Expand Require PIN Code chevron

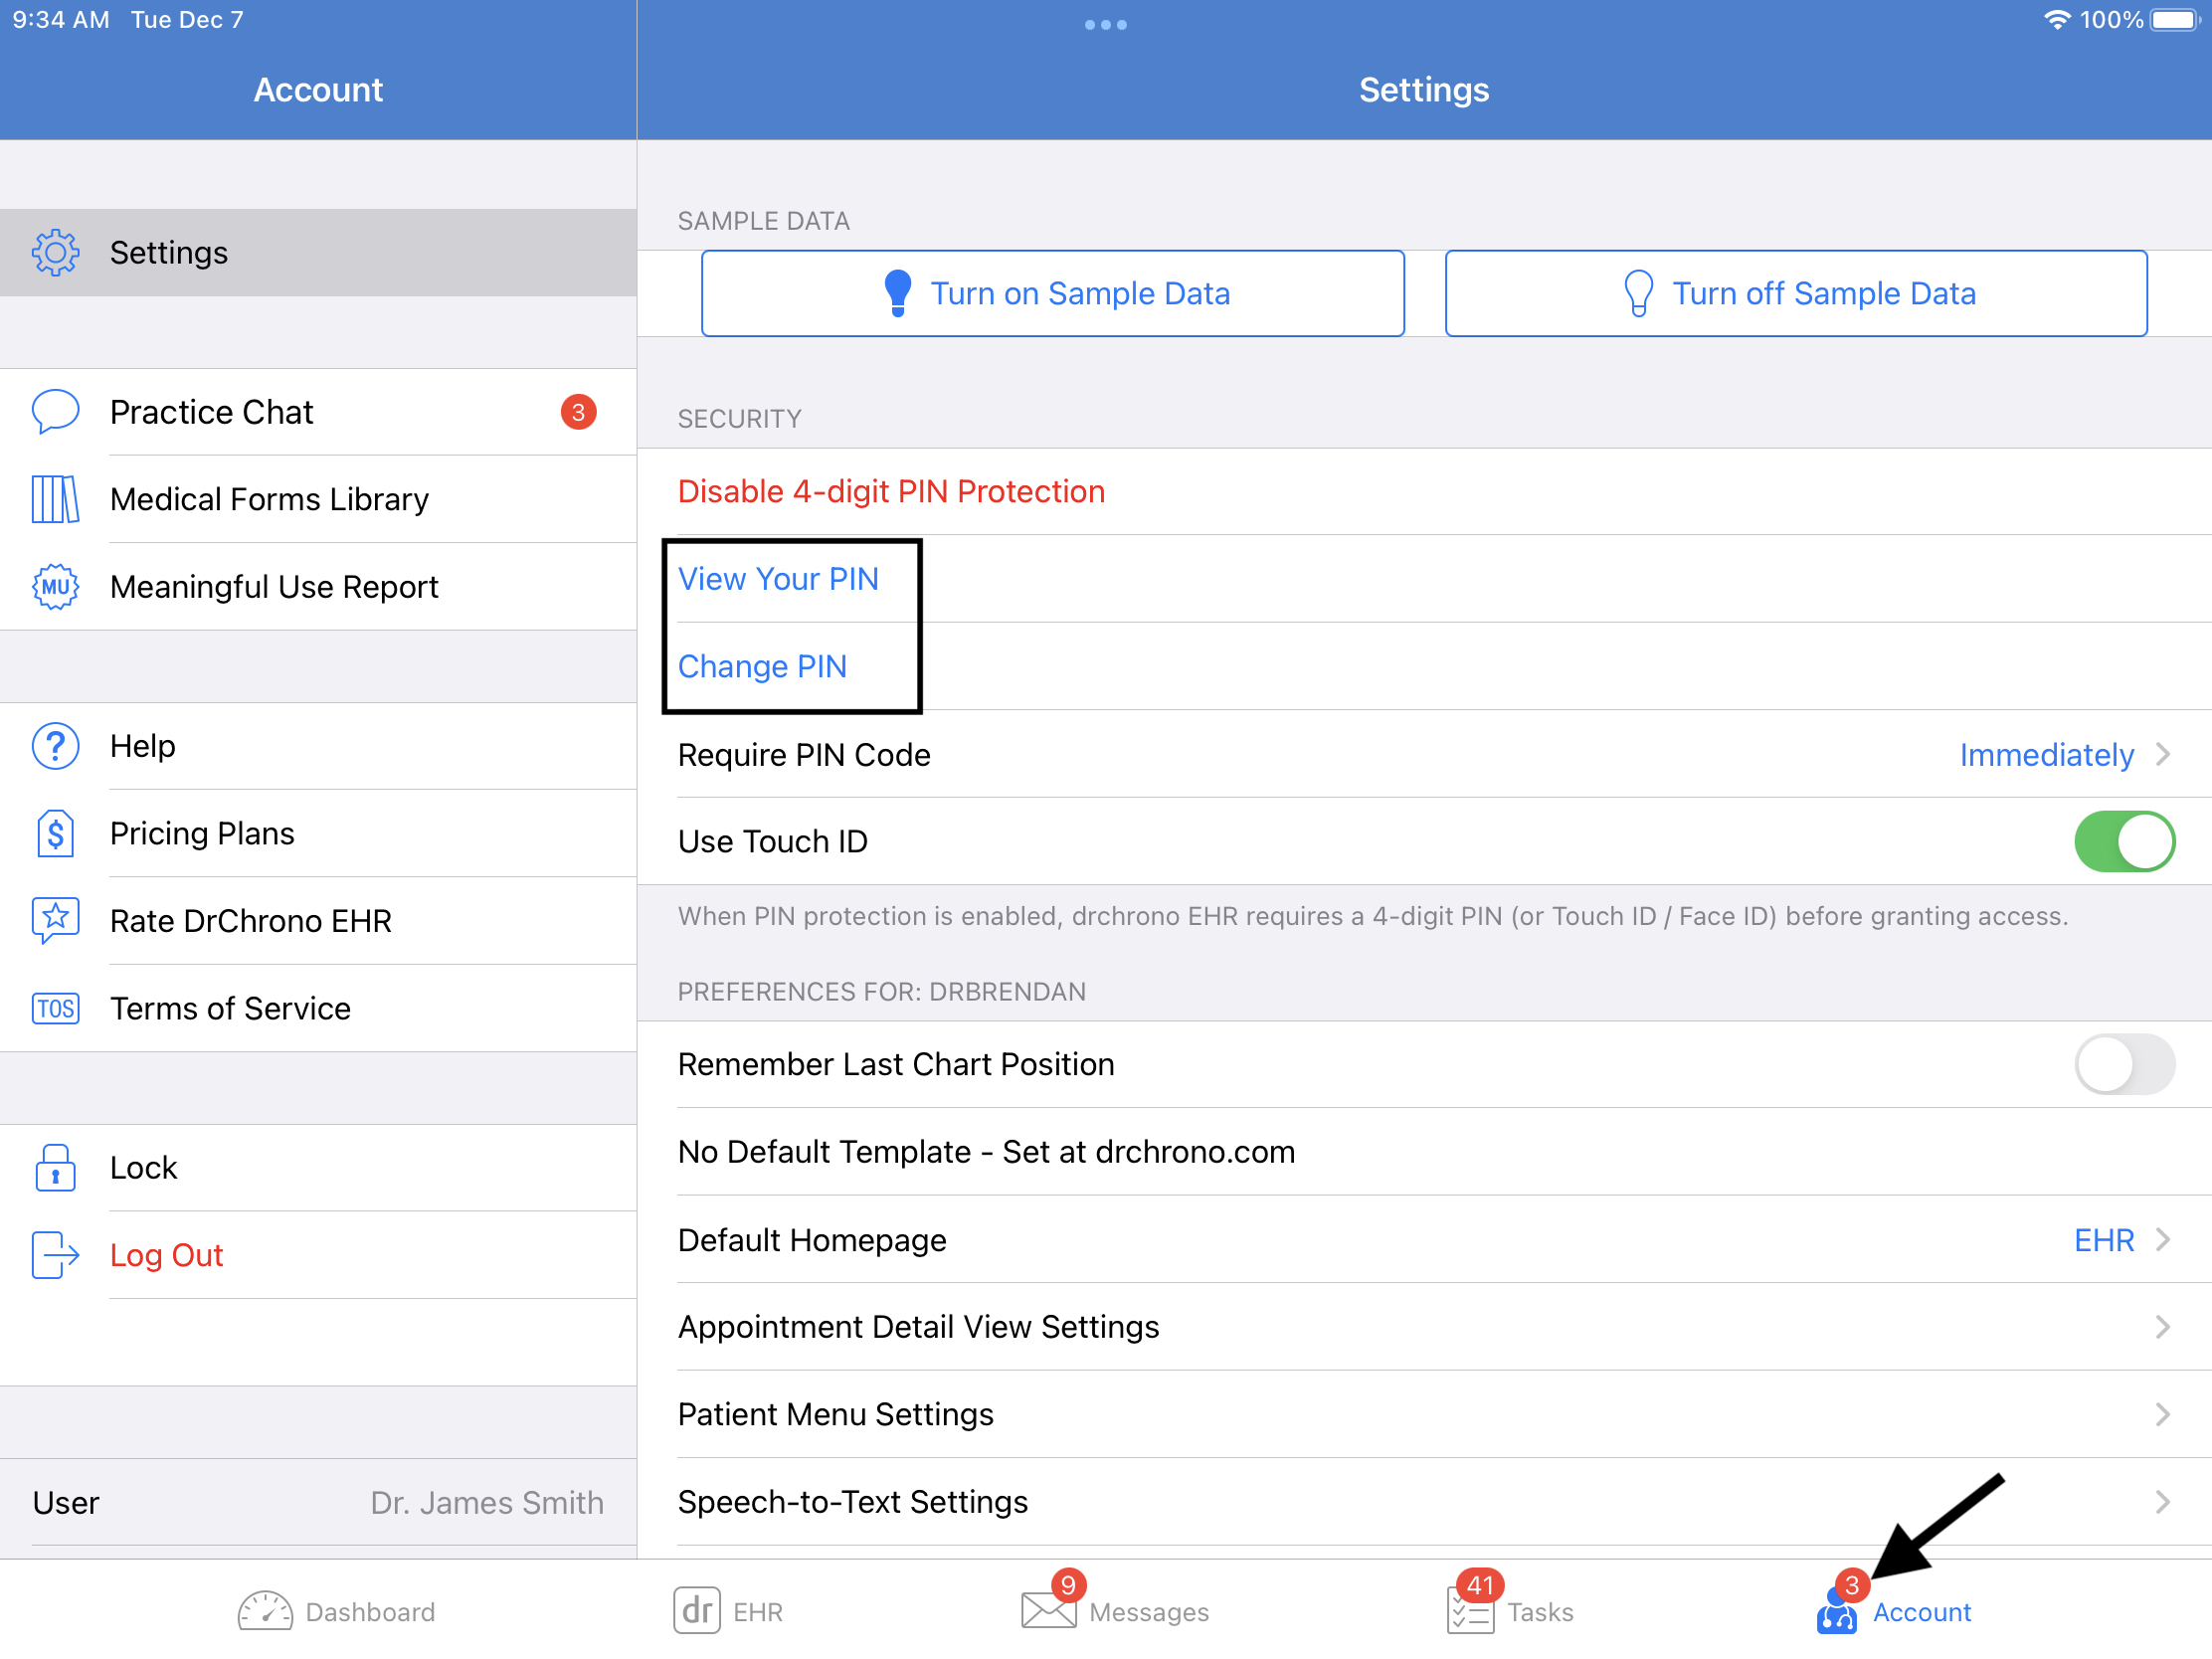(x=2163, y=754)
